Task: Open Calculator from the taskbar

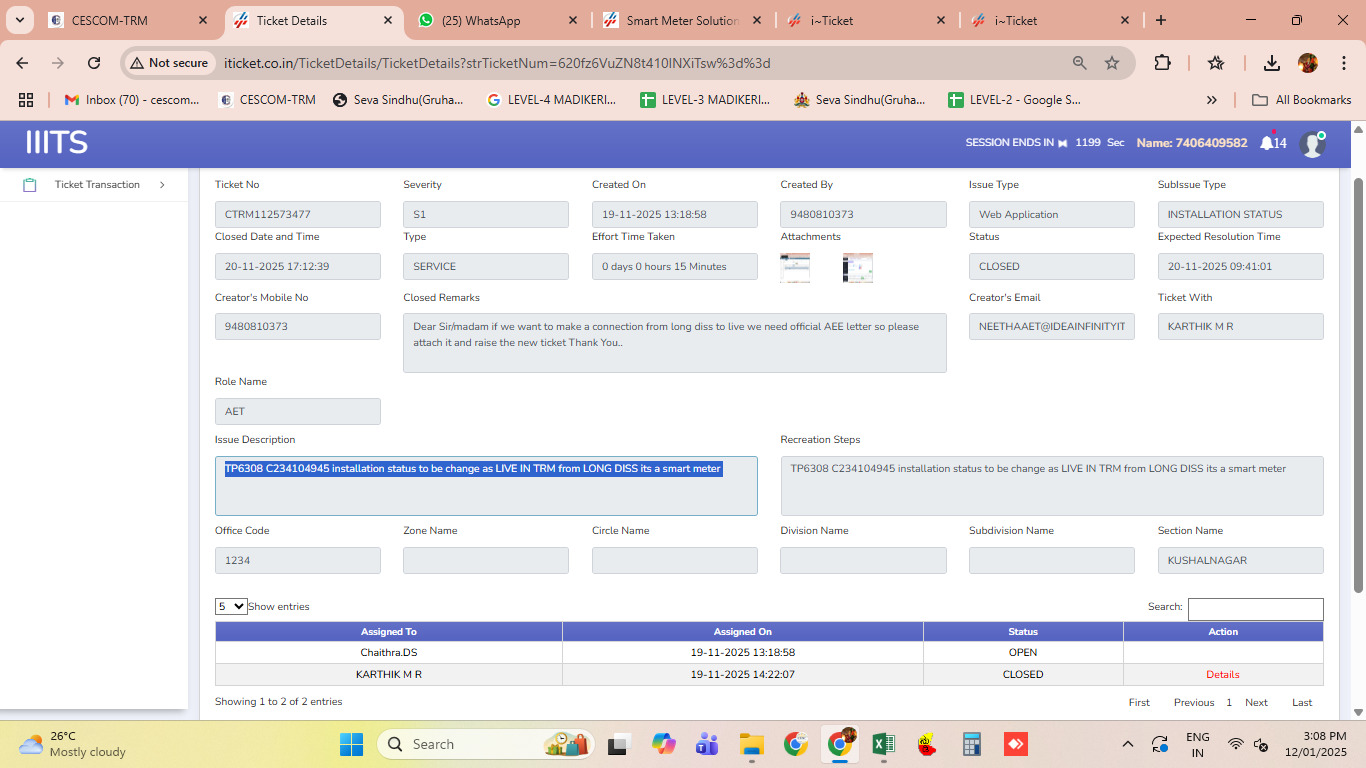Action: click(x=971, y=744)
